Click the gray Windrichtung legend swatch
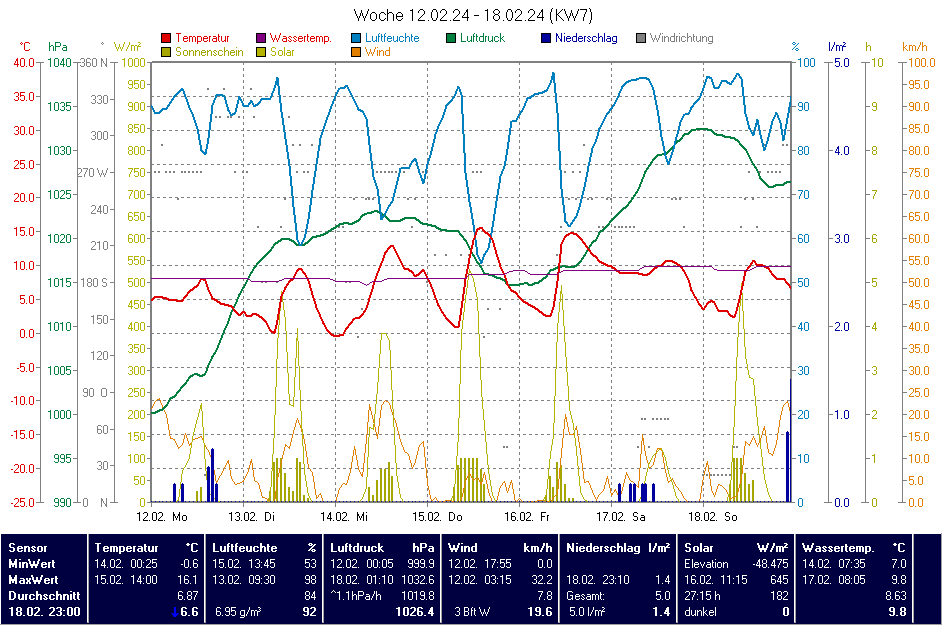Viewport: 950px width, 625px height. point(641,38)
